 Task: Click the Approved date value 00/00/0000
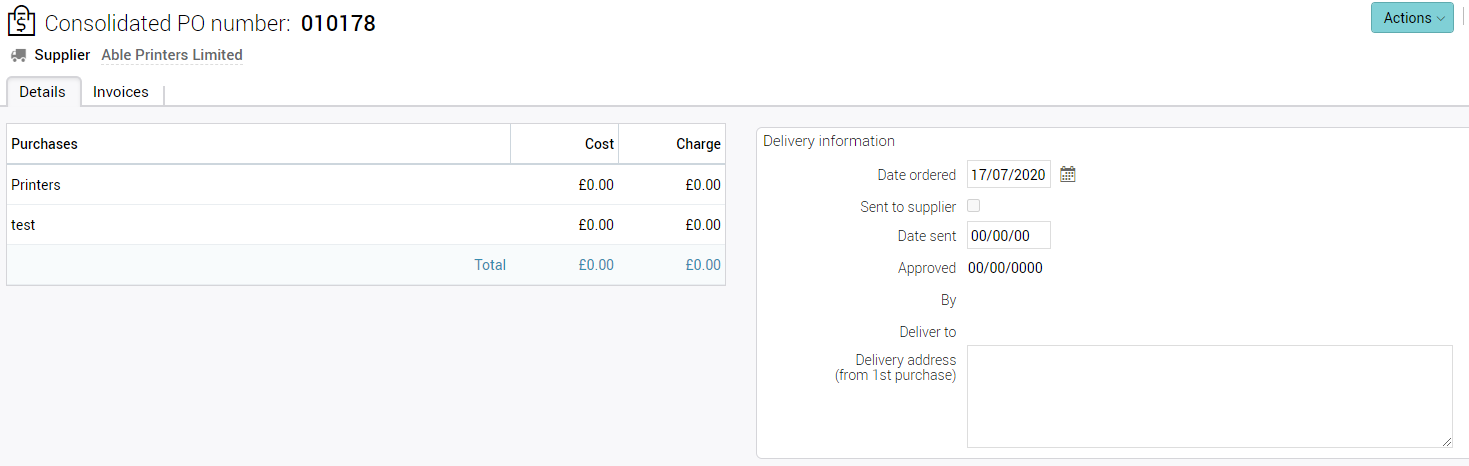coord(1005,268)
